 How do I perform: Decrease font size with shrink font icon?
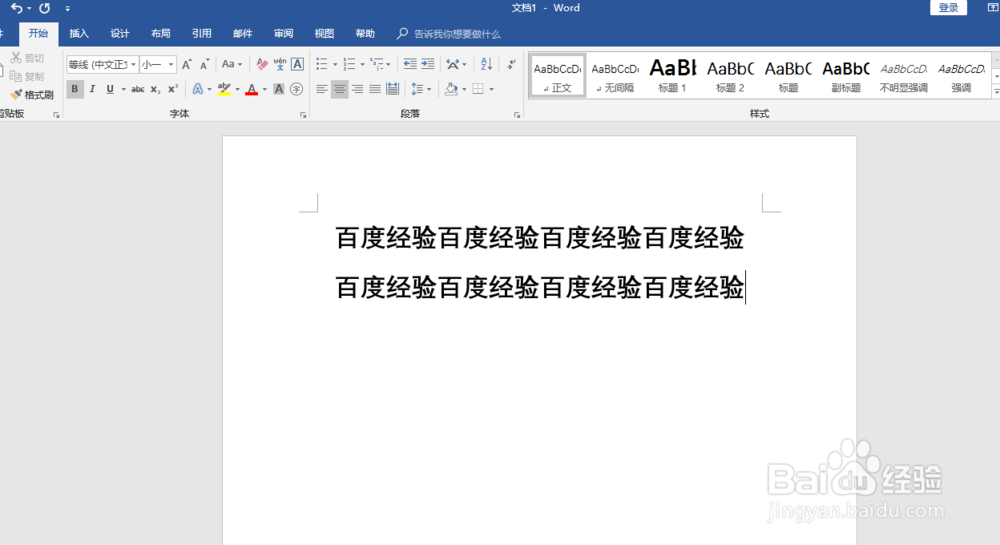tap(205, 64)
